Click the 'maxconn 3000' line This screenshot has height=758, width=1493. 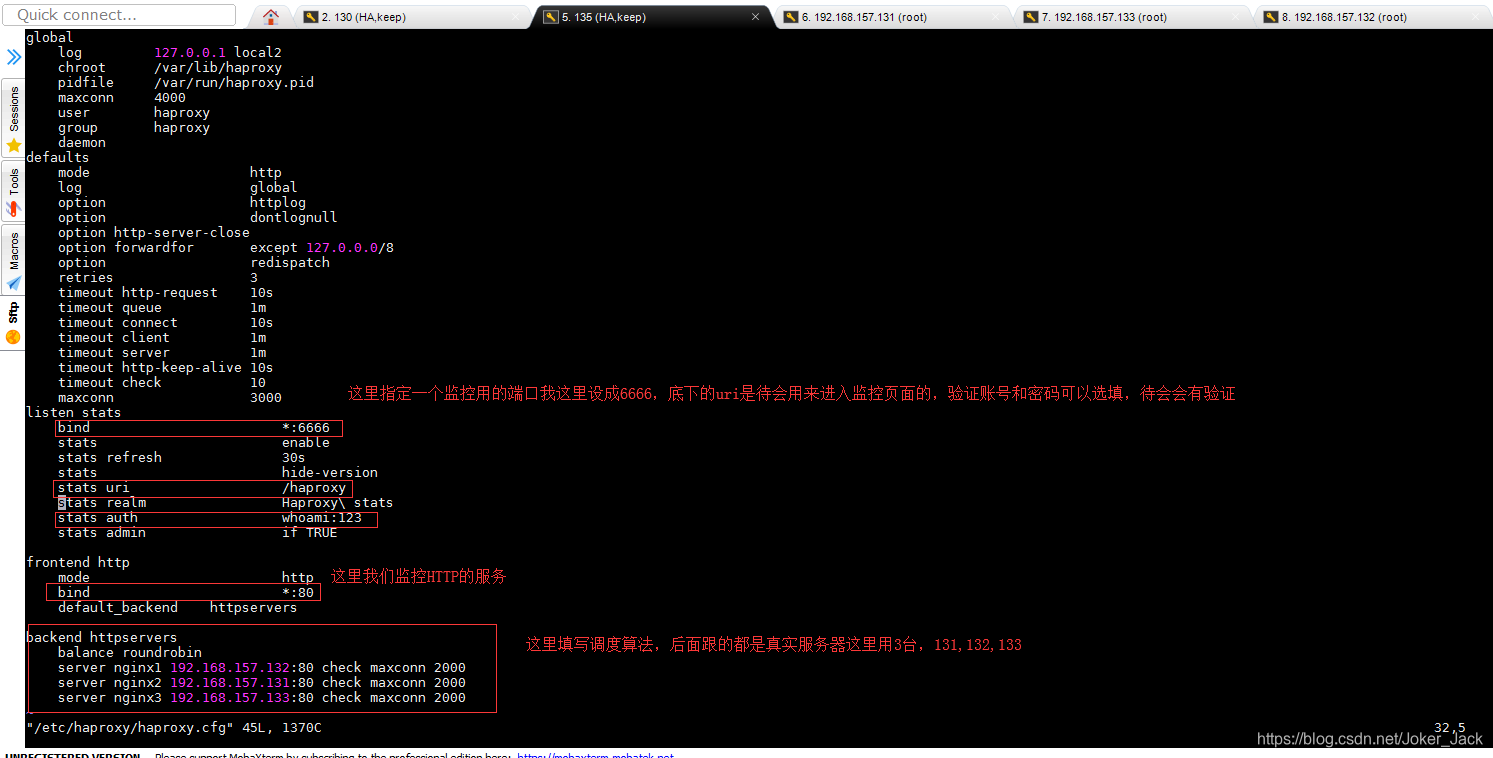tap(170, 397)
